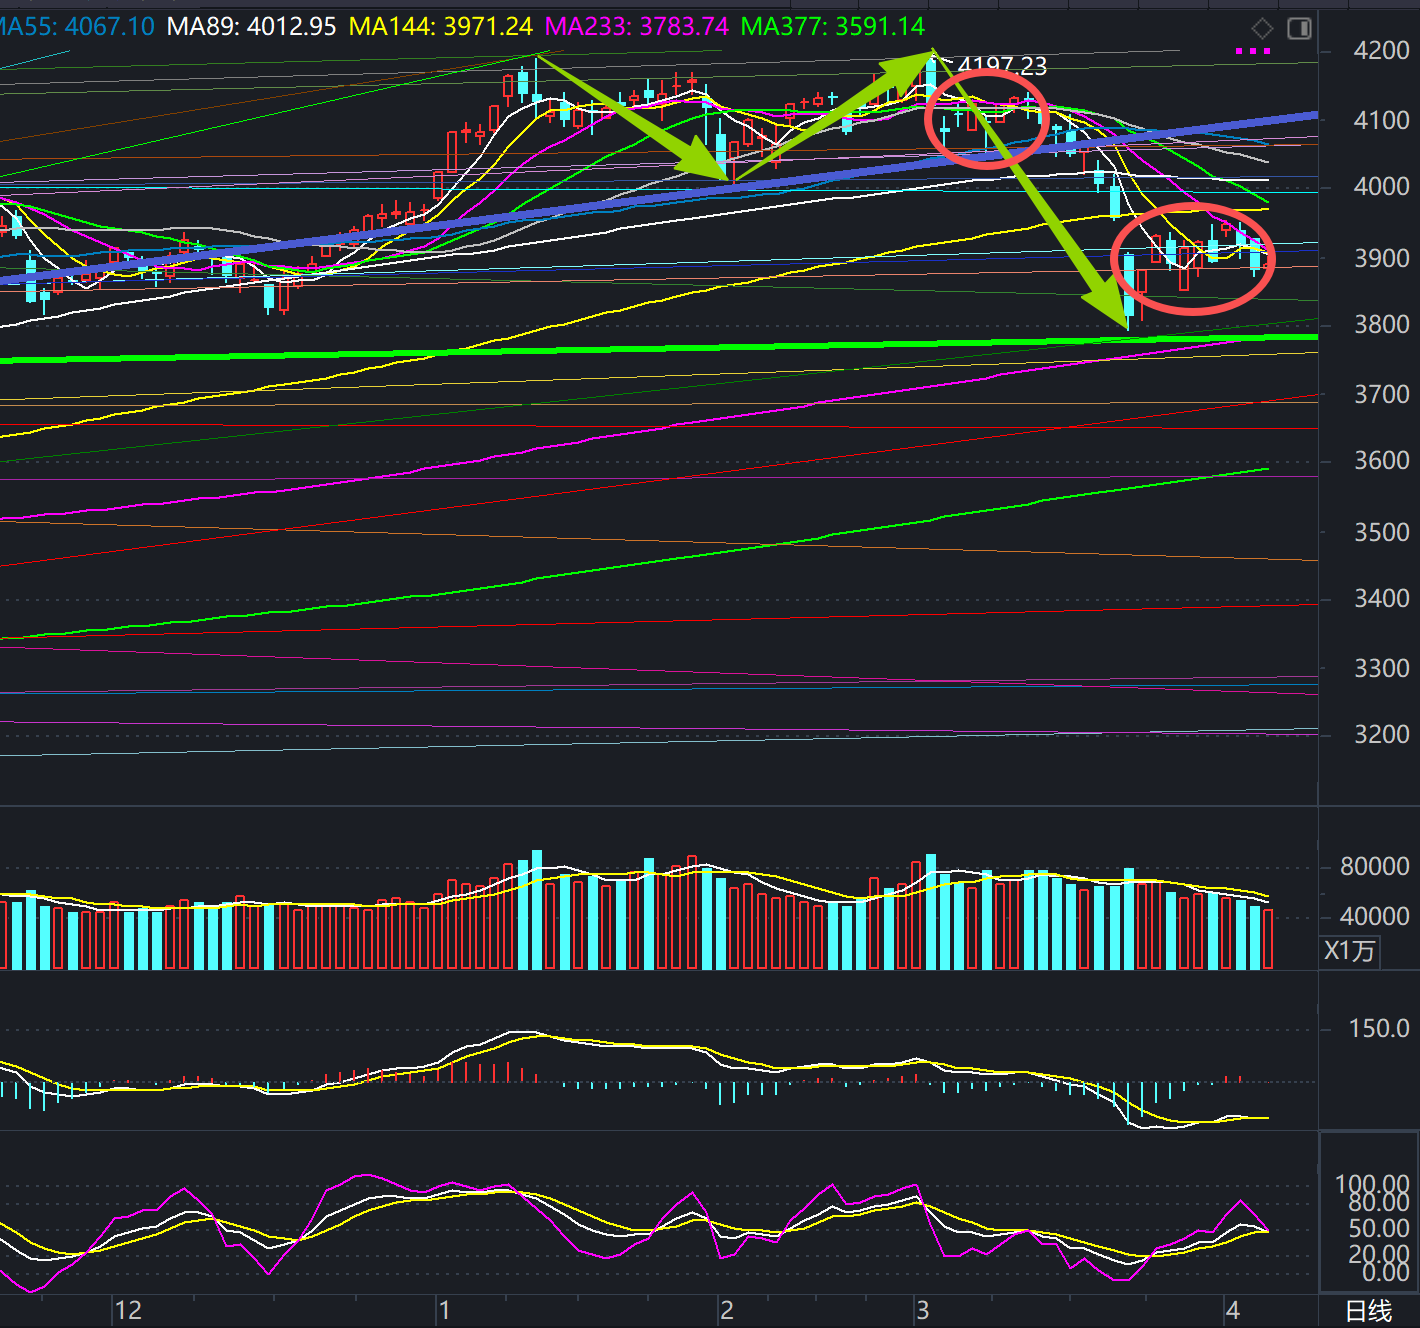This screenshot has width=1420, height=1328.
Task: Toggle the side panel layout icon
Action: pos(1299,28)
